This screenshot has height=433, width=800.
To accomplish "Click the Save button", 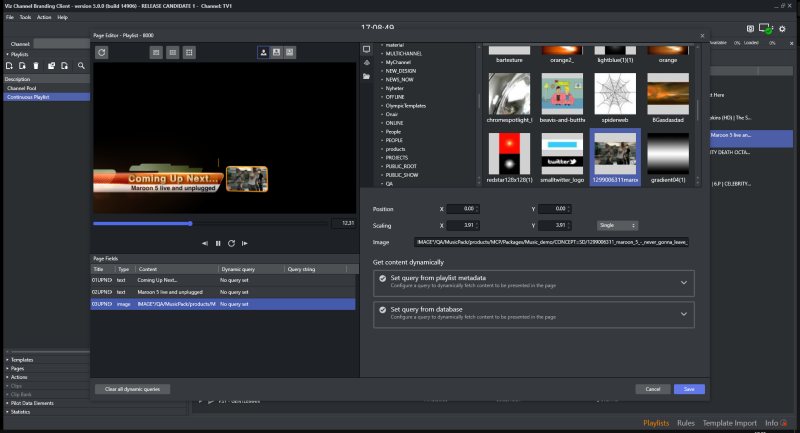I will 689,388.
